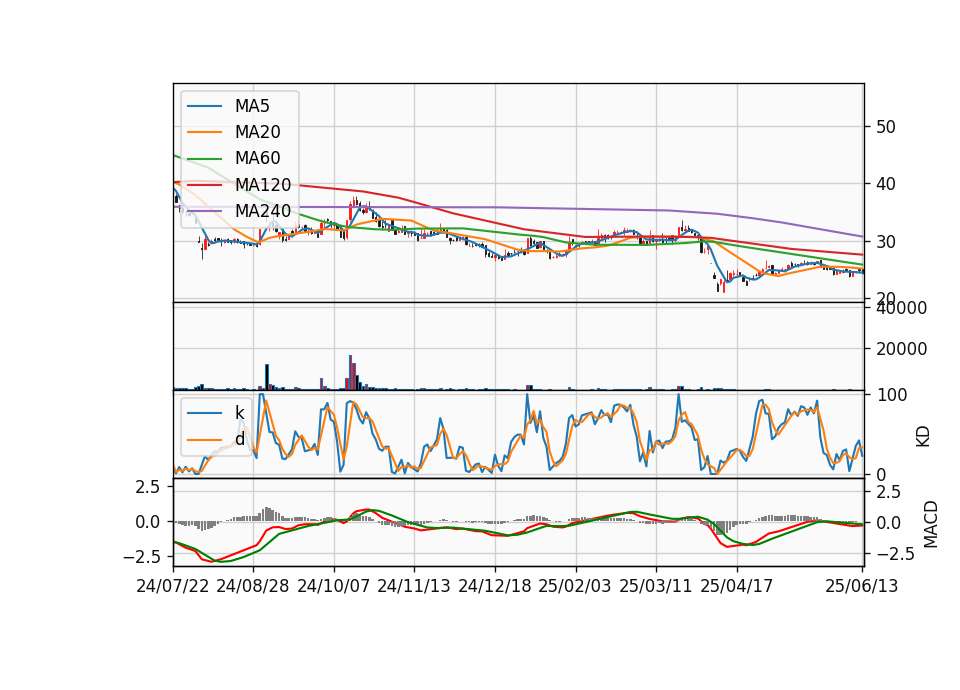Click the 24/07/22 date axis label
This screenshot has height=690, width=960.
(173, 586)
